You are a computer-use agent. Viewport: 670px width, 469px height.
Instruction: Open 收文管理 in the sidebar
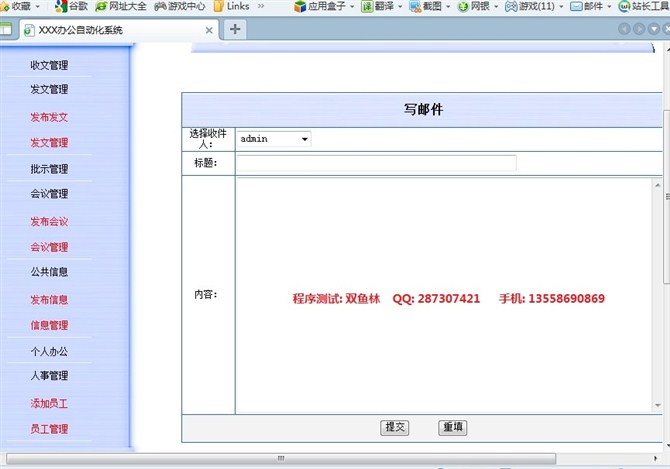point(49,65)
